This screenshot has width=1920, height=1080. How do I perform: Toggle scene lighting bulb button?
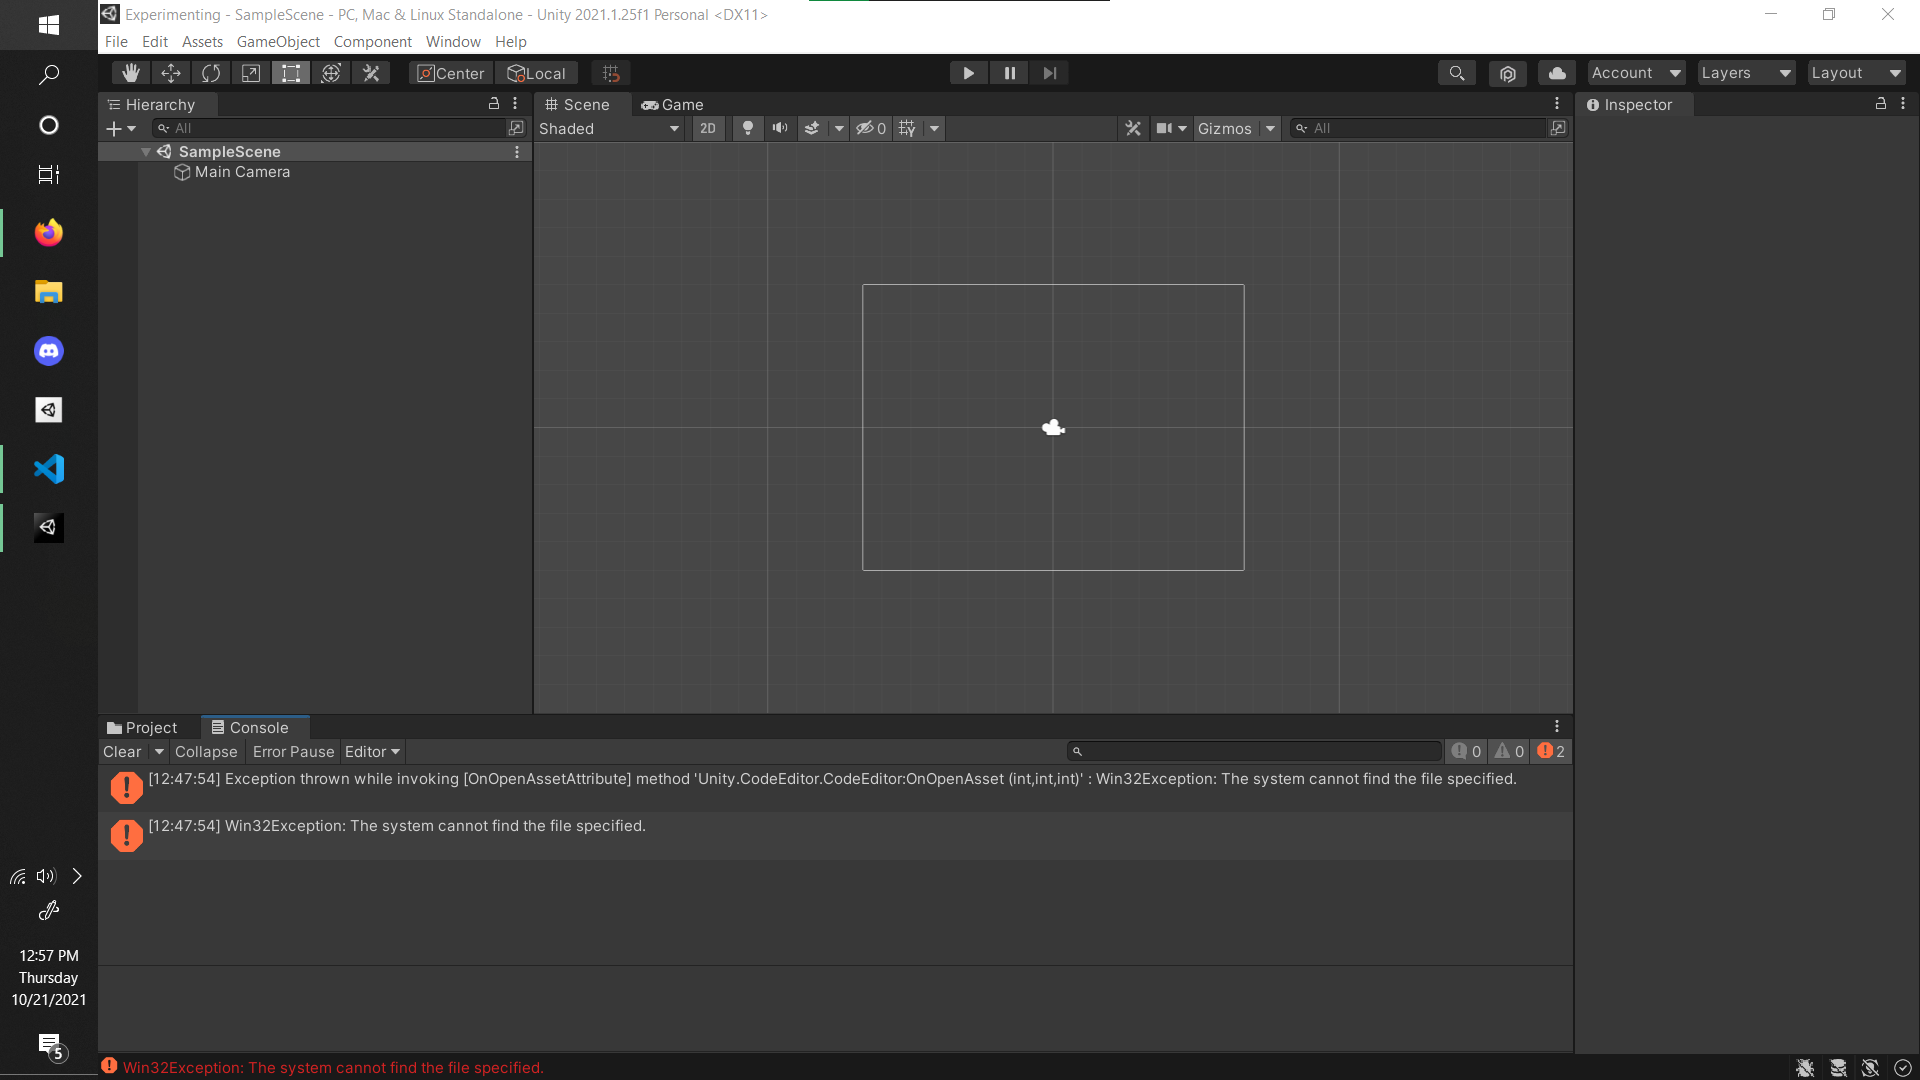747,128
